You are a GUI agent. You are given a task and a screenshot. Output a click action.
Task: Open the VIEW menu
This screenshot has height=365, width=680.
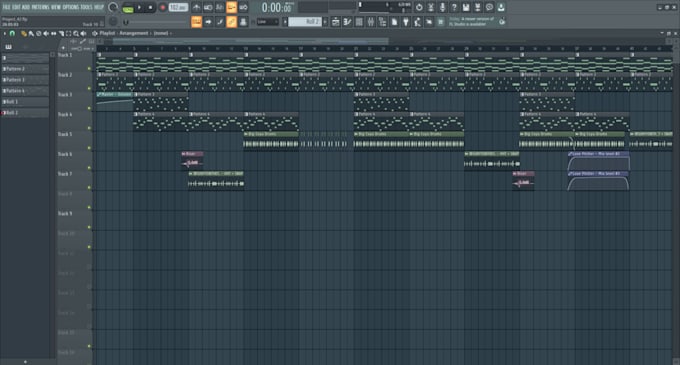point(56,7)
